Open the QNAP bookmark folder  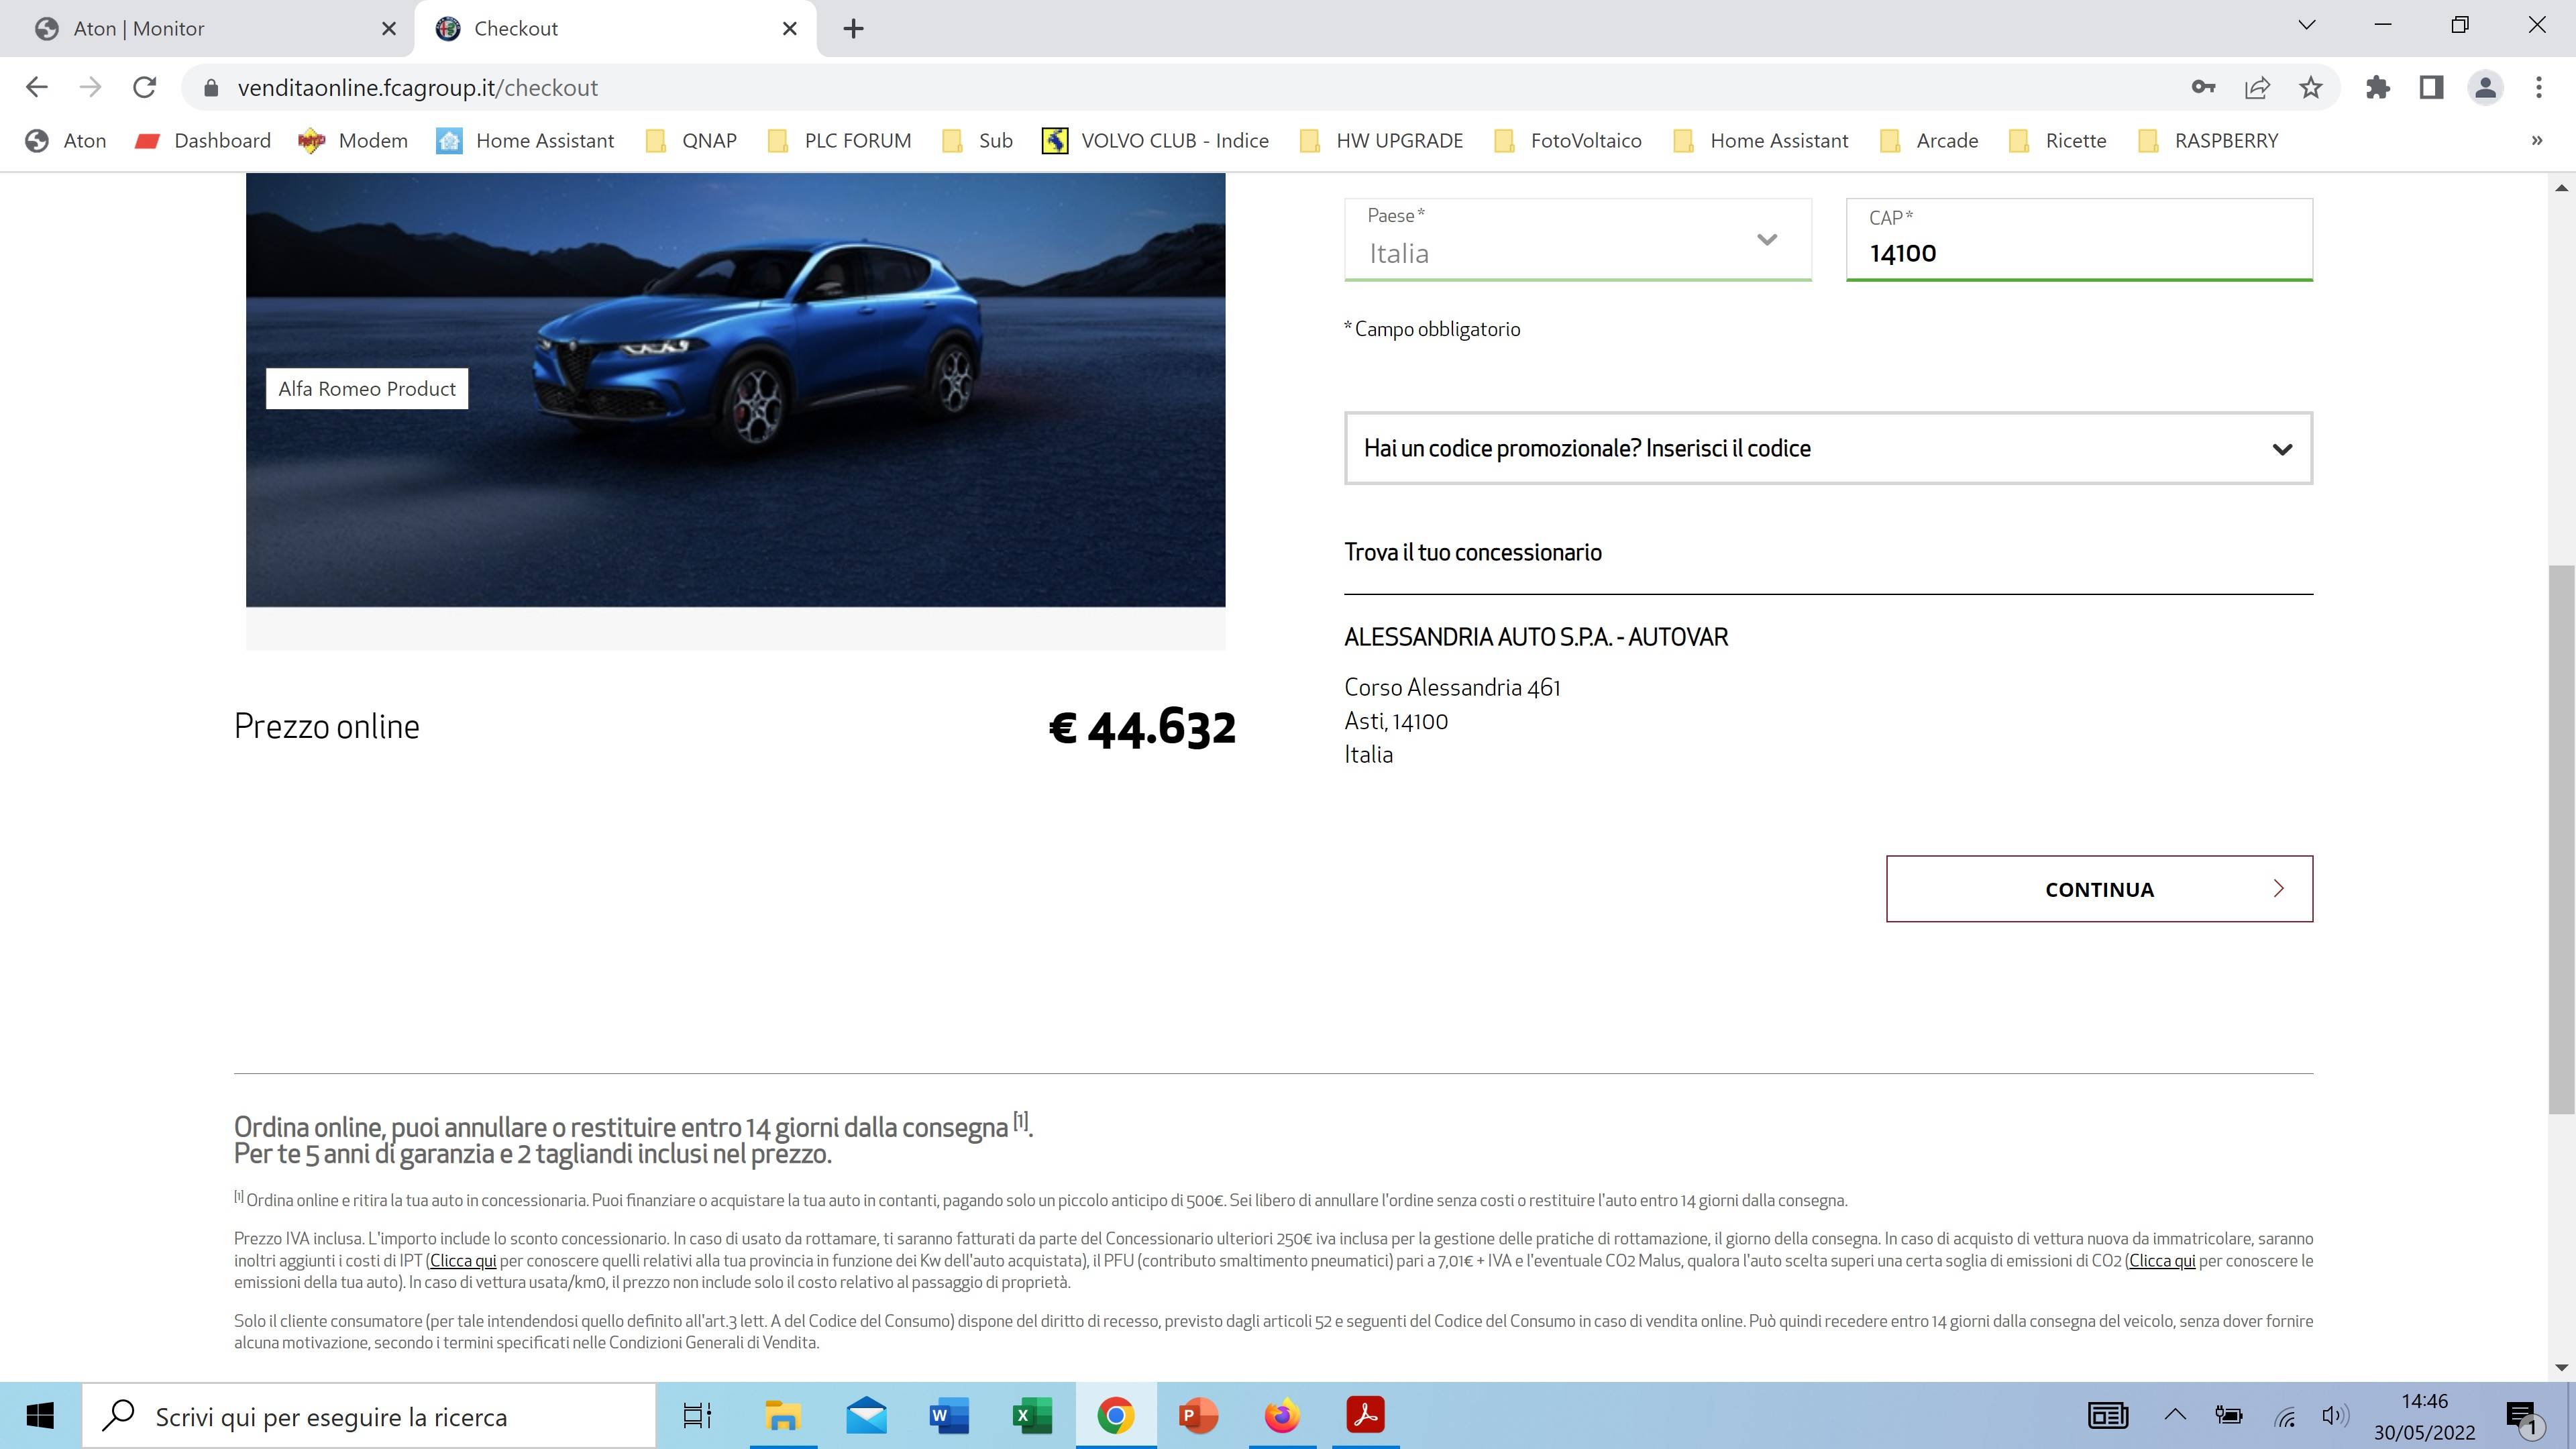click(x=691, y=141)
